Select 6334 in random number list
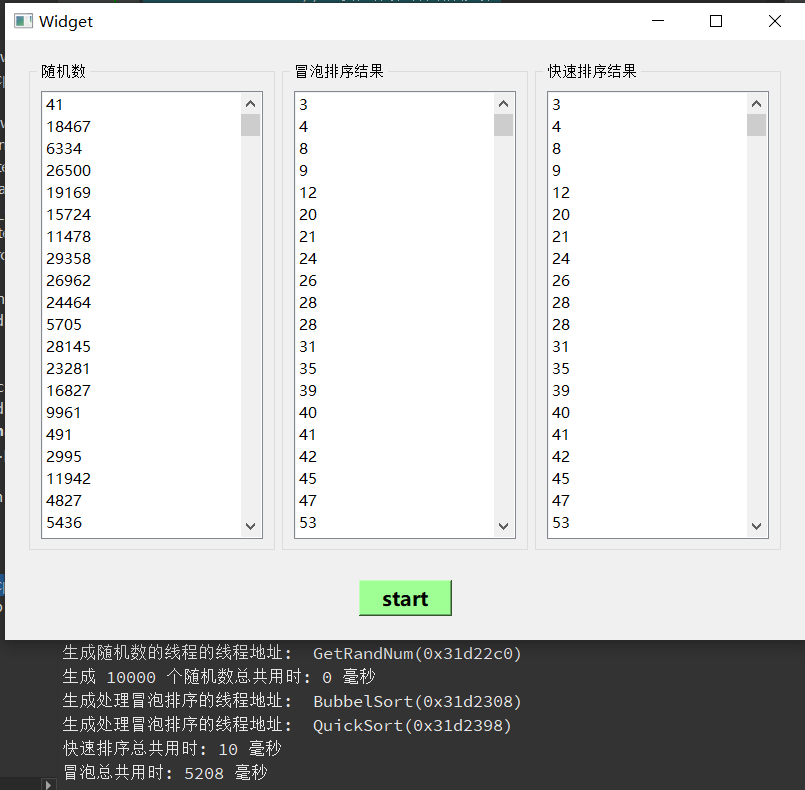Screen dimensions: 805x790 pos(141,148)
